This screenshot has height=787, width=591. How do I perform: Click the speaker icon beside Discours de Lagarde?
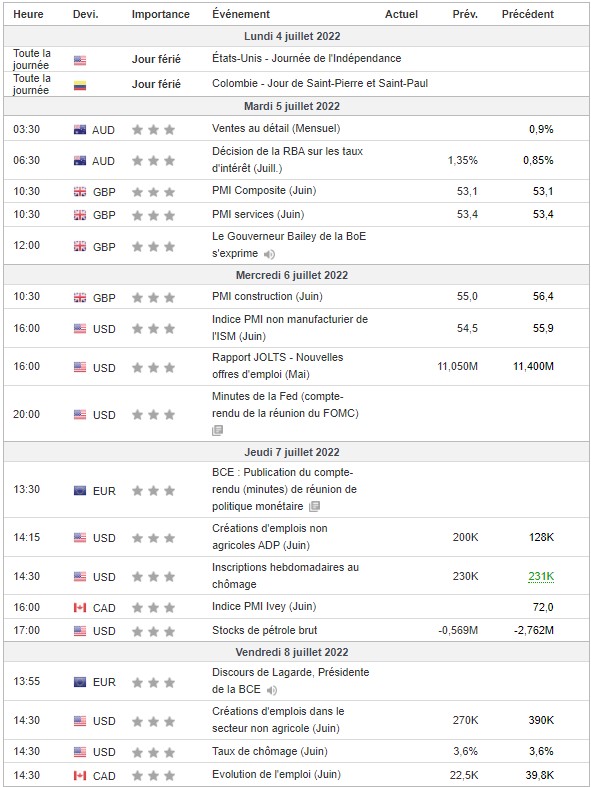[x=272, y=691]
